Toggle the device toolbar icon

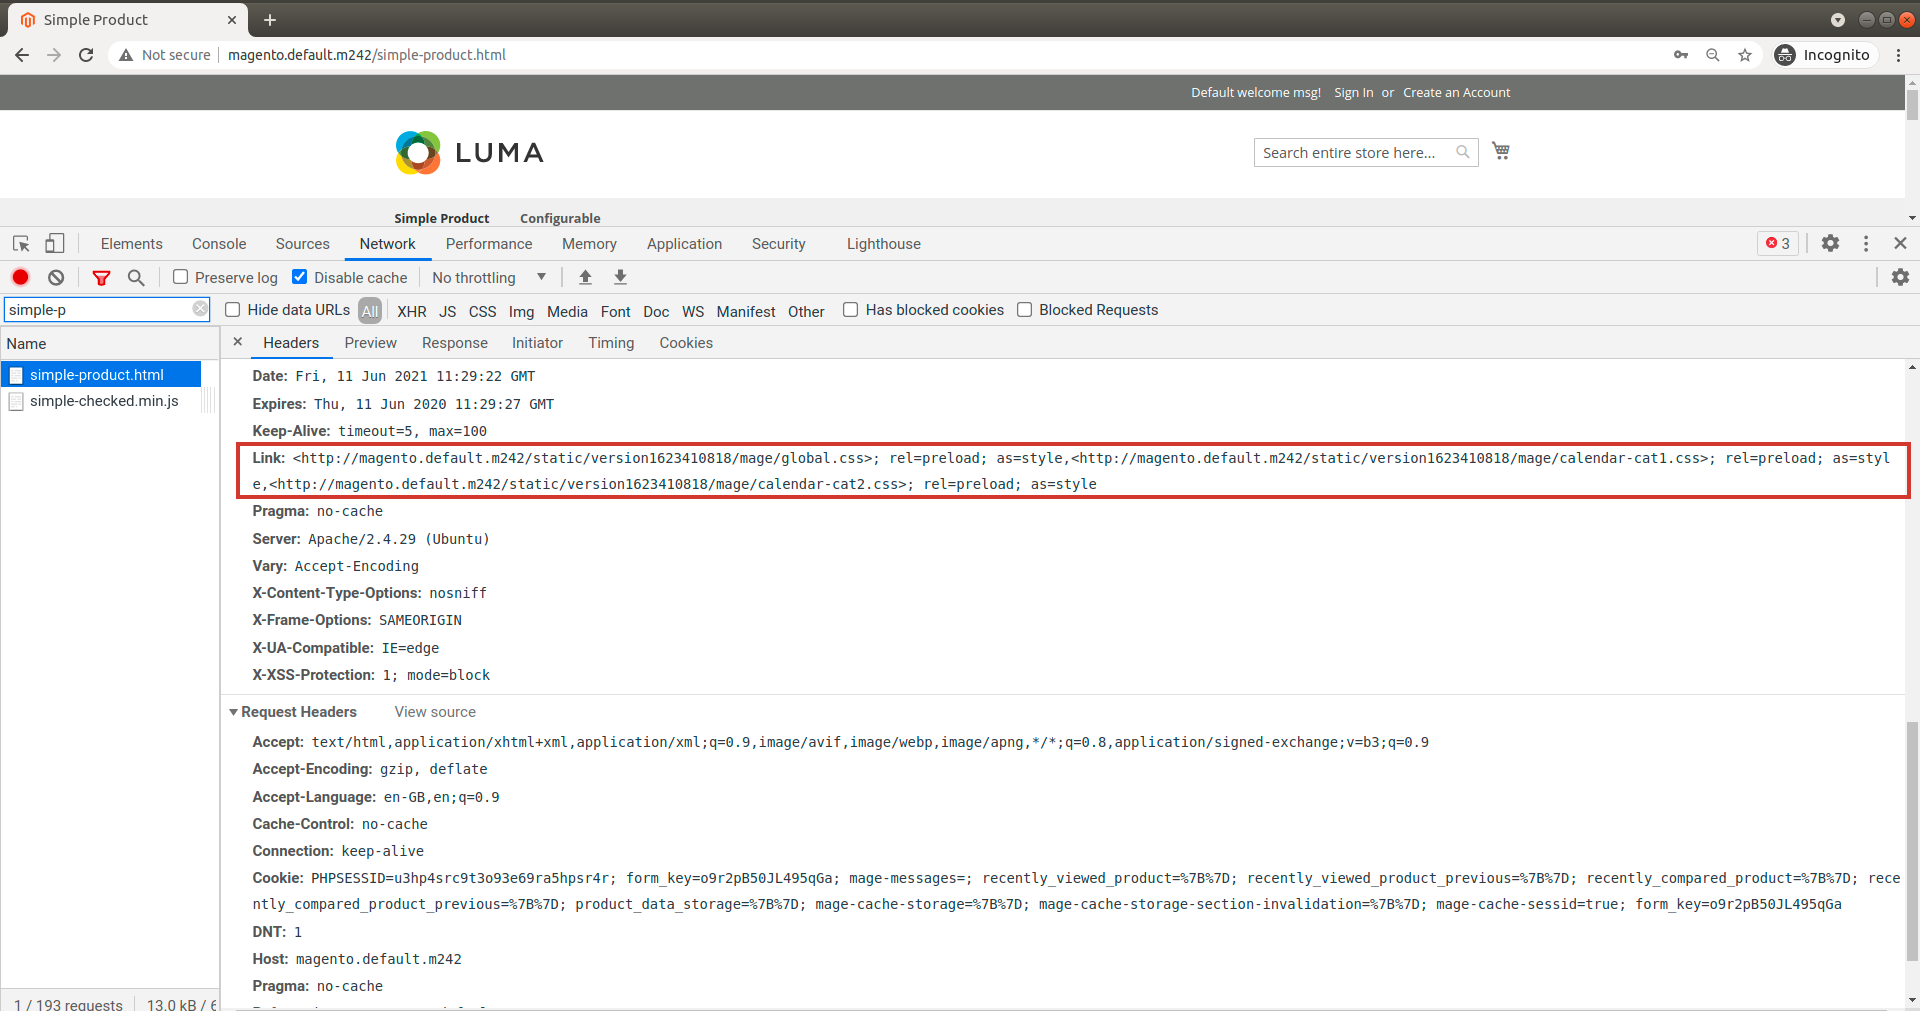[x=55, y=244]
